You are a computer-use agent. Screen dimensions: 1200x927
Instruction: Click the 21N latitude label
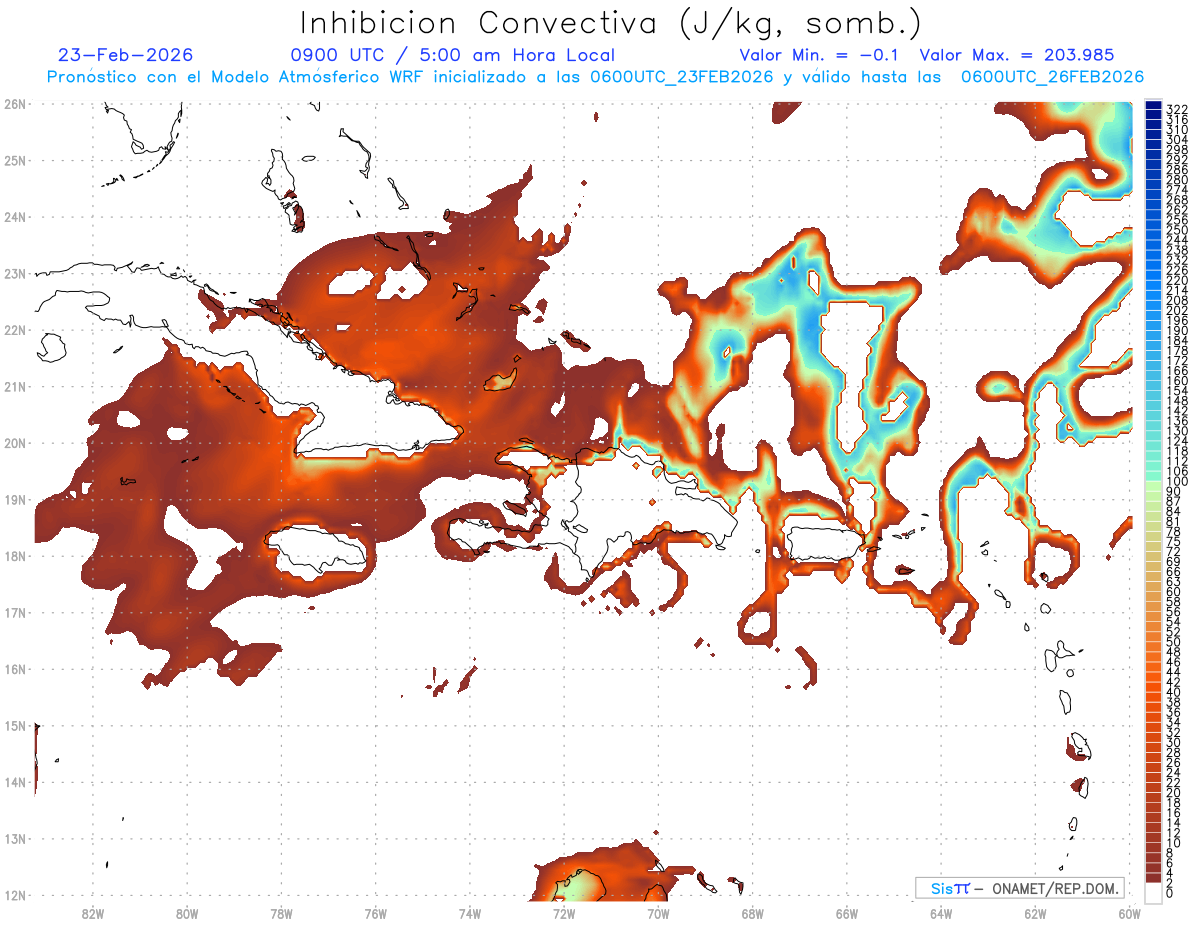pos(14,386)
